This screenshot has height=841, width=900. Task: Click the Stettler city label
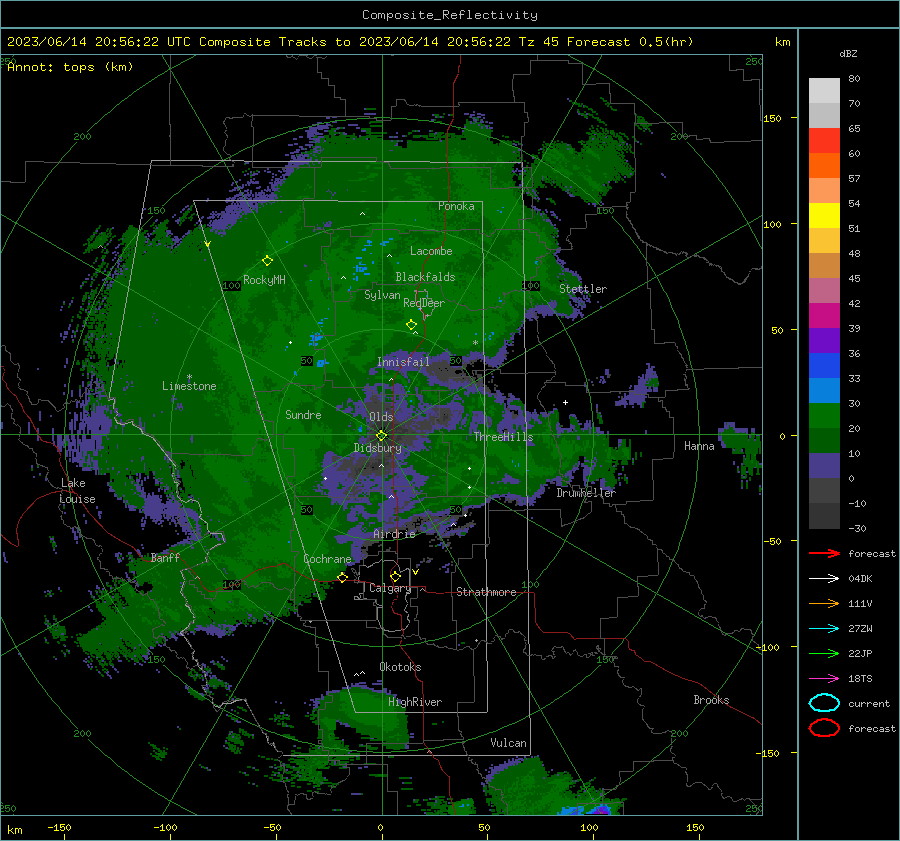[x=583, y=289]
